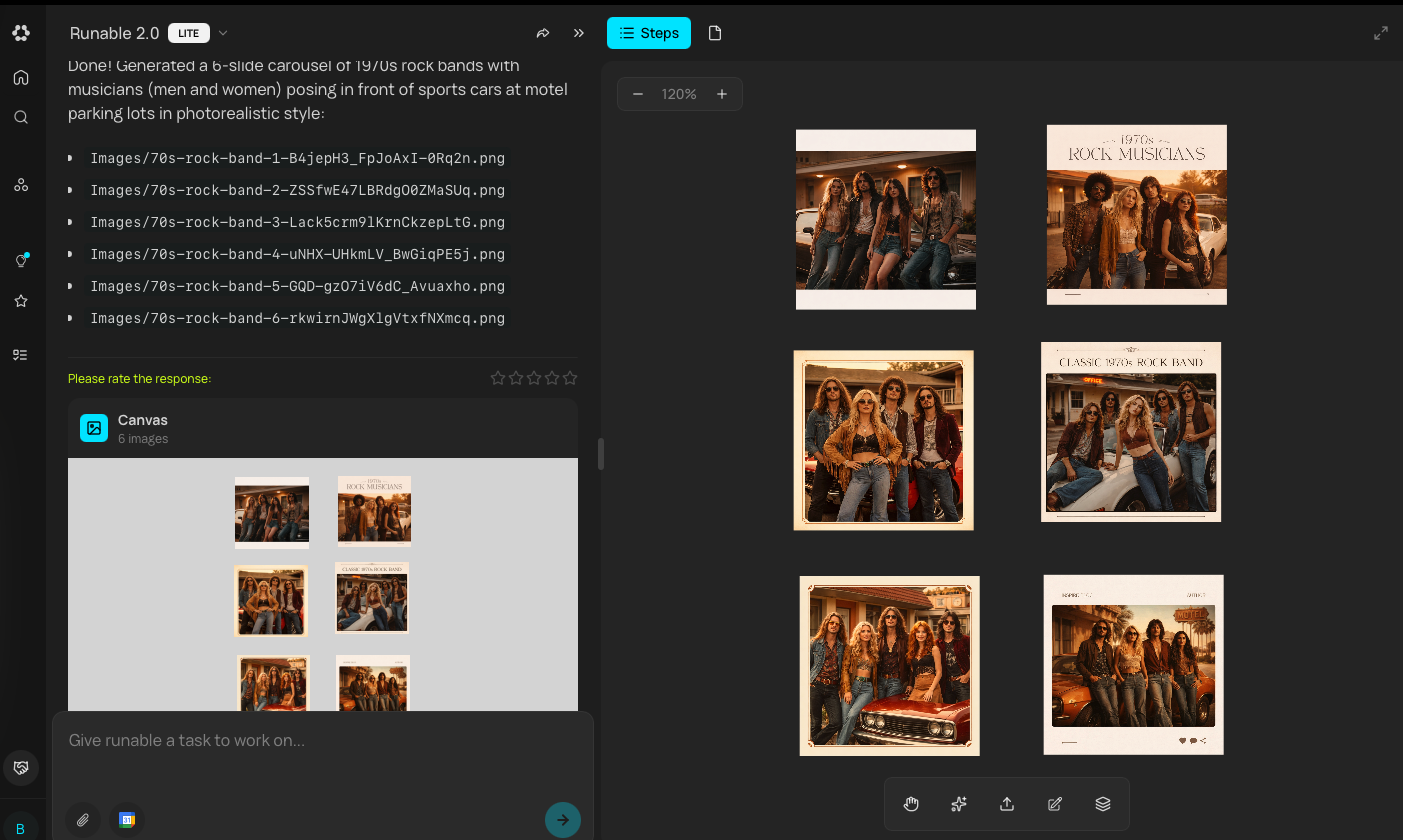Image resolution: width=1403 pixels, height=840 pixels.
Task: Select the hand pan tool
Action: [x=911, y=804]
